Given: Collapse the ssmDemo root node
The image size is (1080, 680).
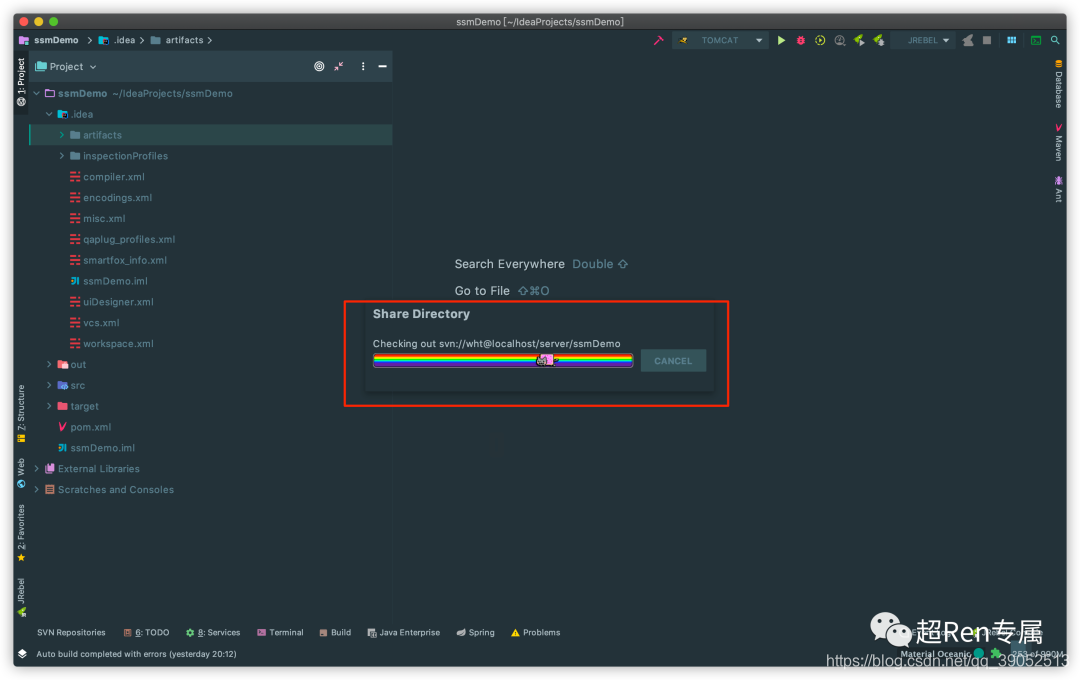Looking at the screenshot, I should click(x=37, y=94).
